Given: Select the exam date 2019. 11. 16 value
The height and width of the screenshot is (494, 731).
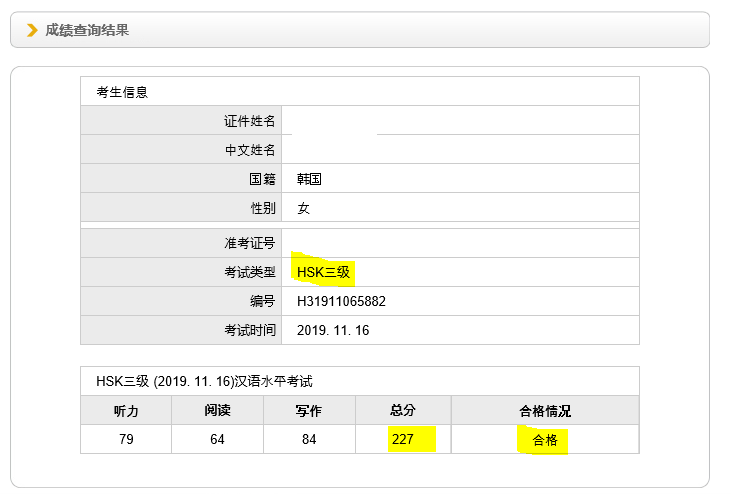Looking at the screenshot, I should [333, 330].
